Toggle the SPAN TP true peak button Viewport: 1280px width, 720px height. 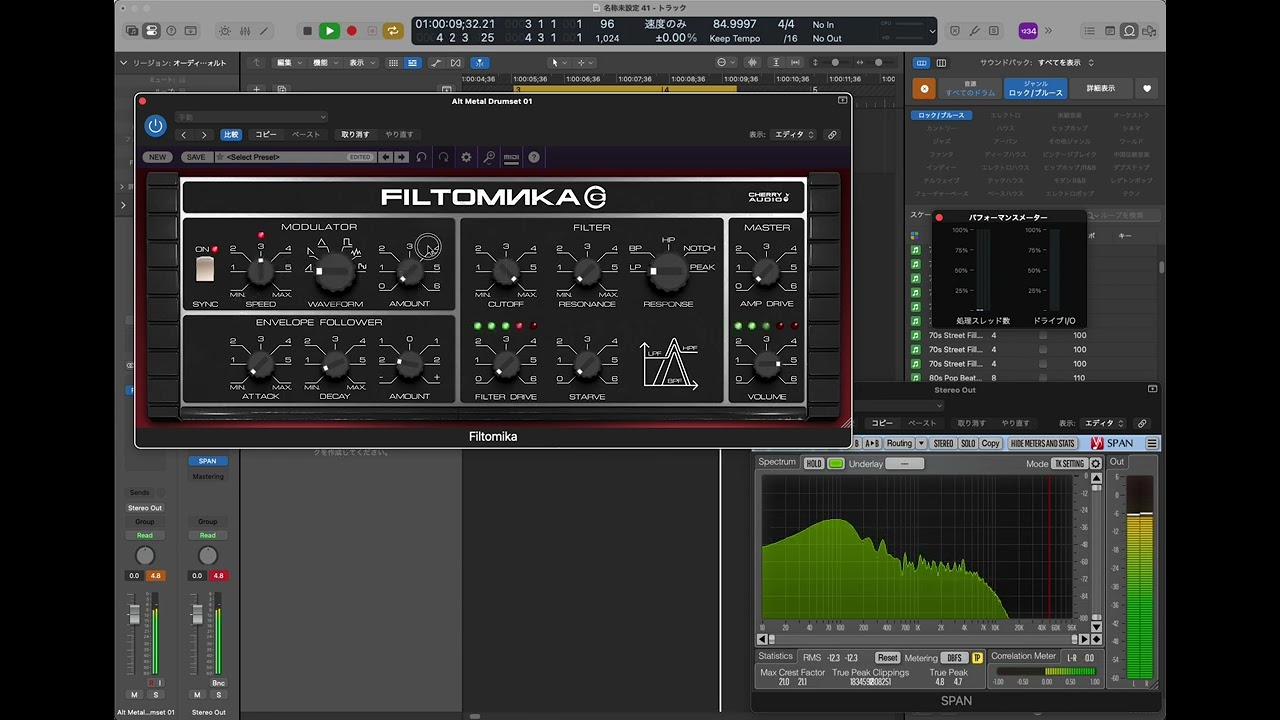click(977, 658)
